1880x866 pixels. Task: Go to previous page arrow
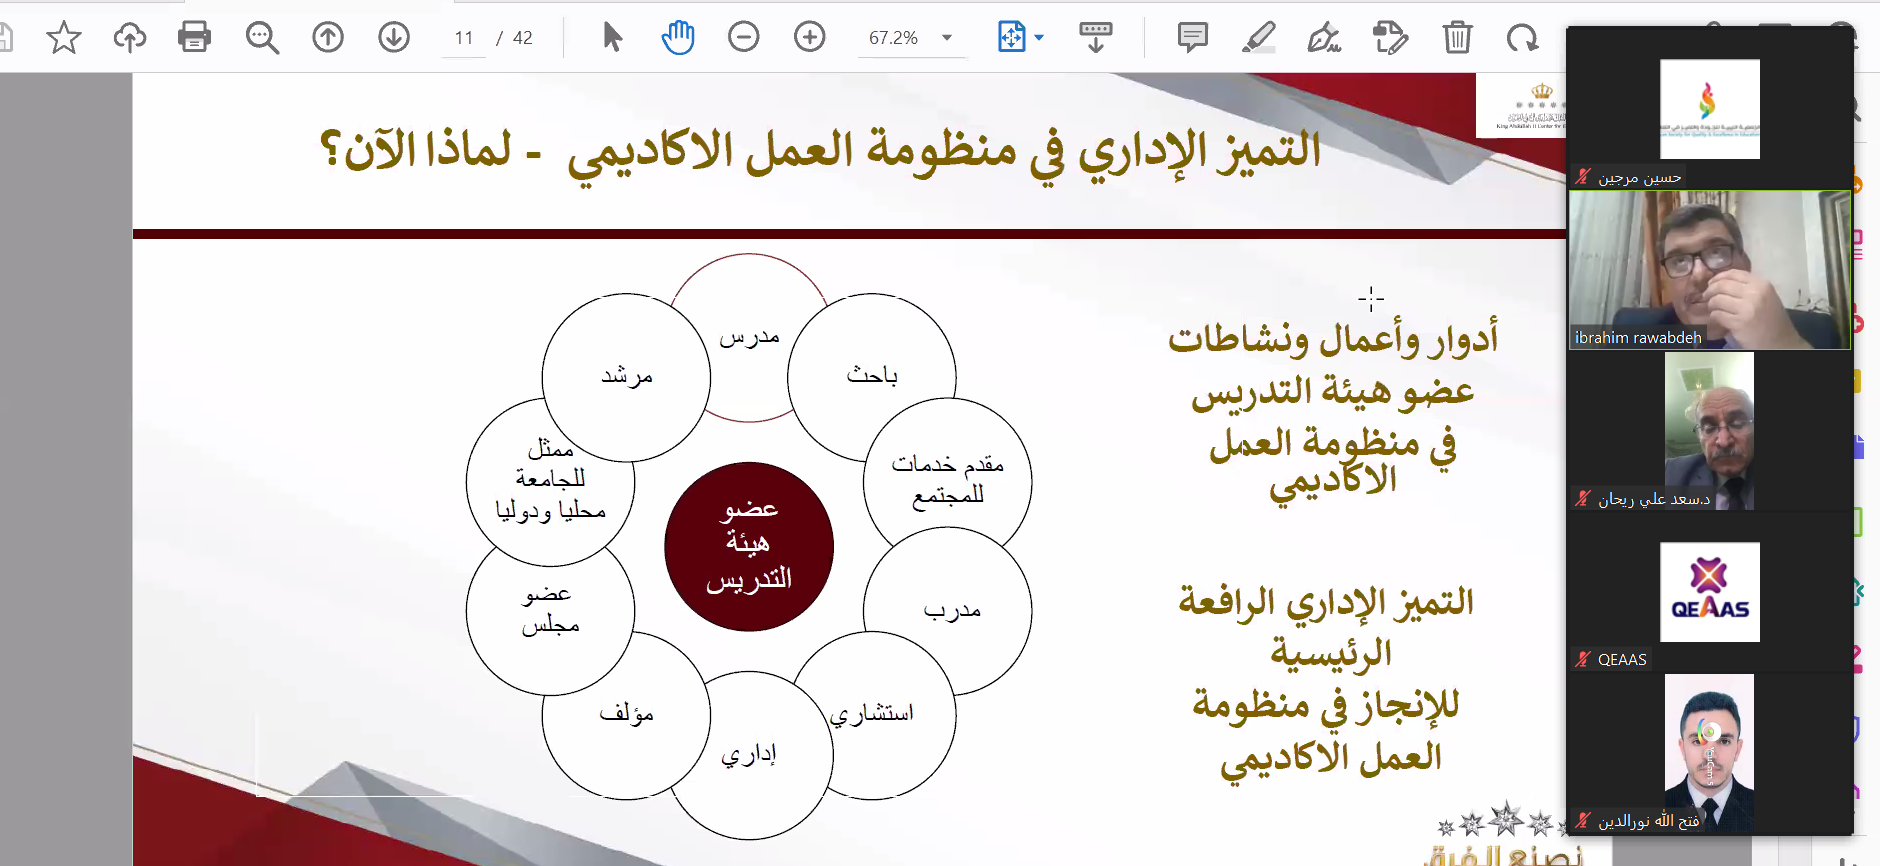tap(328, 38)
